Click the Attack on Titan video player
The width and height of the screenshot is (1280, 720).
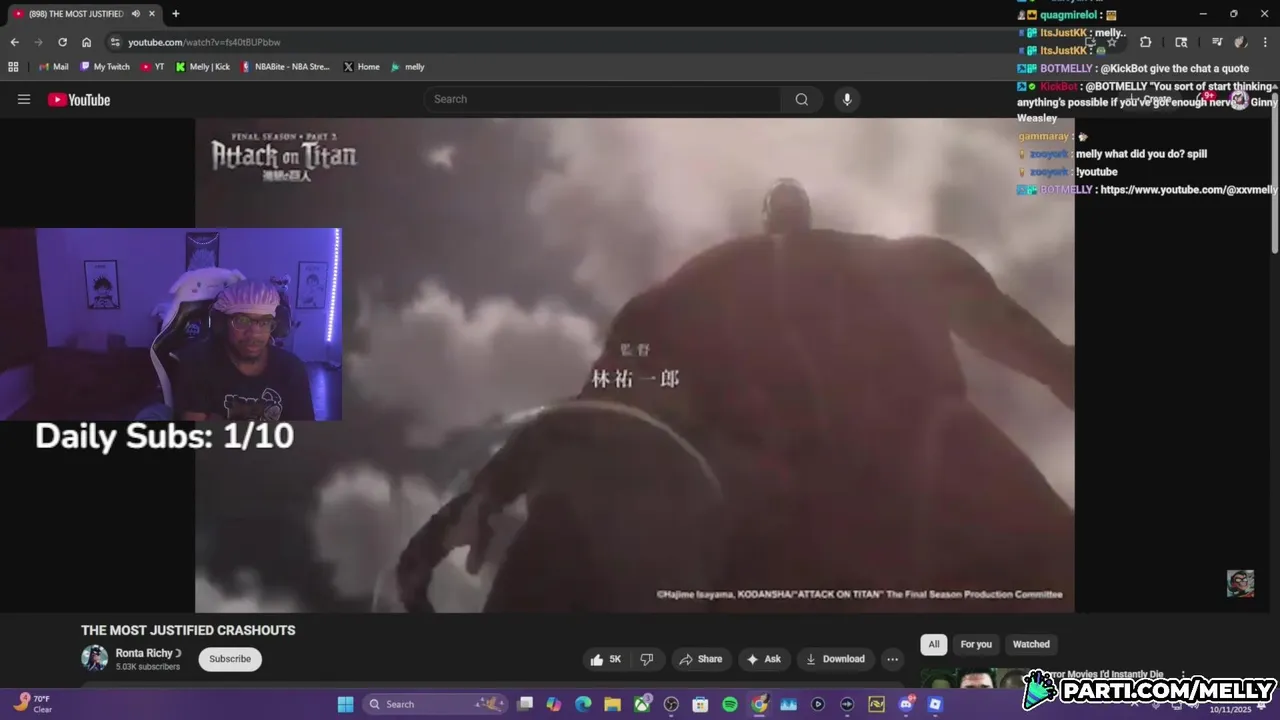[635, 365]
